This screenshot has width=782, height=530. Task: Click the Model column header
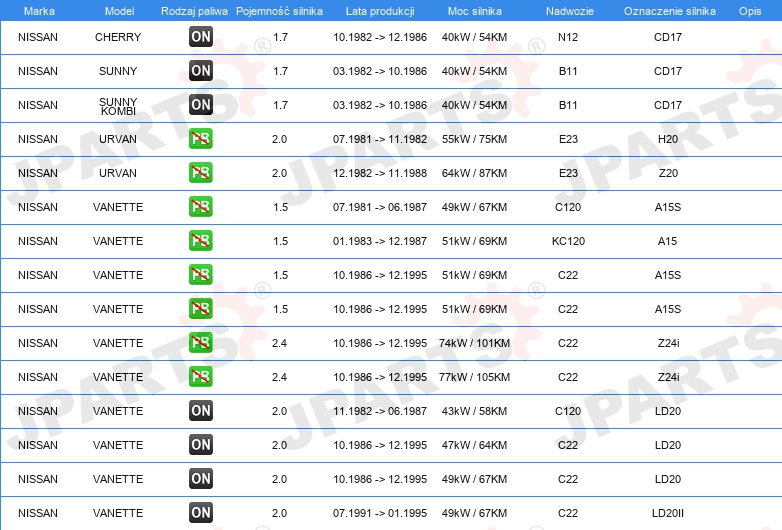tap(119, 11)
